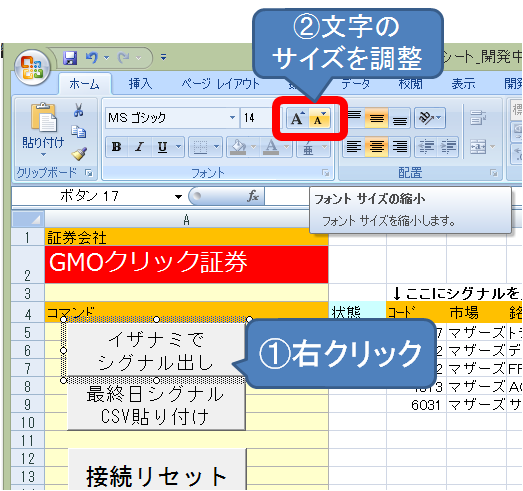Image resolution: width=523 pixels, height=491 pixels.
Task: Open the 挿入 ribbon tab
Action: 140,84
